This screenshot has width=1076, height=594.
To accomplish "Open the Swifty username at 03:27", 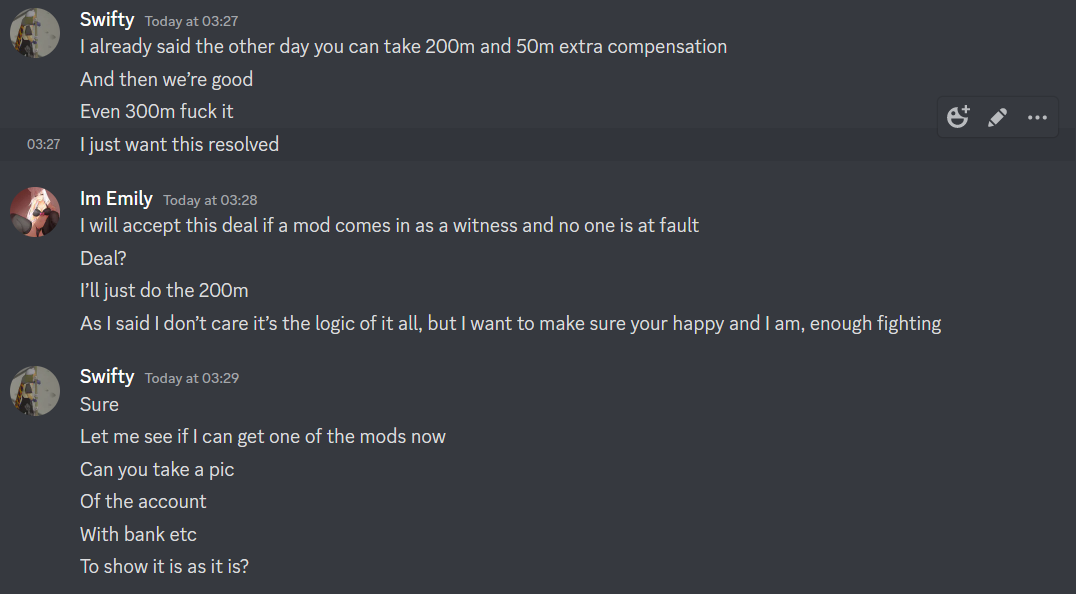I will (107, 20).
